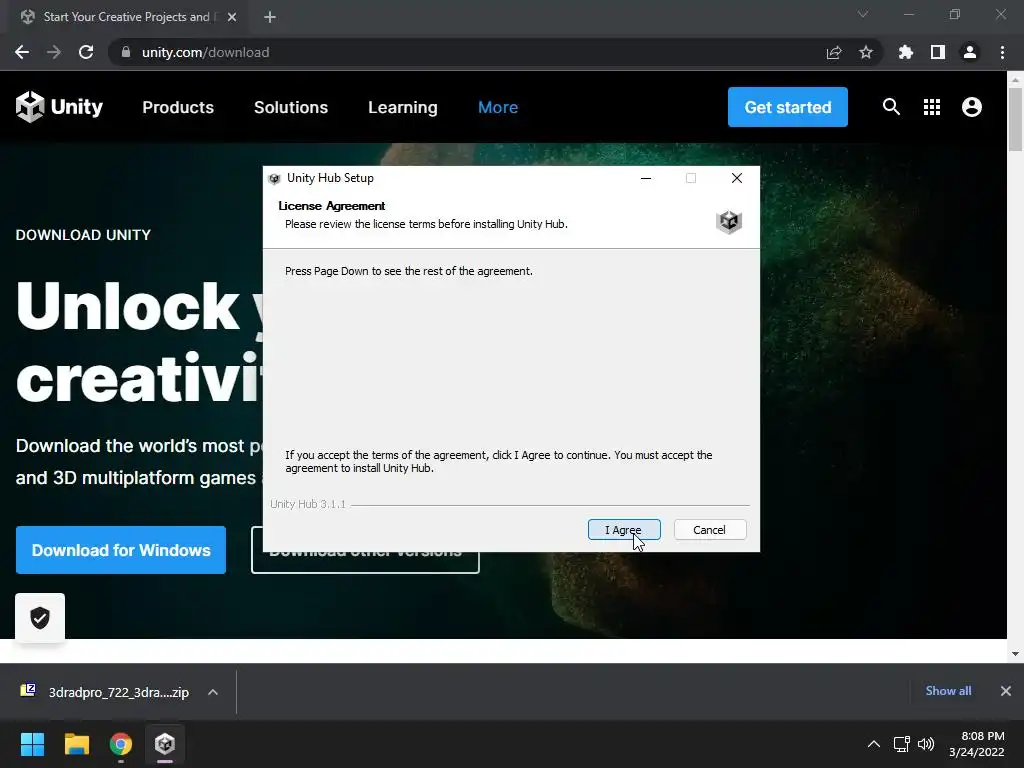Open the Products menu

[x=178, y=107]
